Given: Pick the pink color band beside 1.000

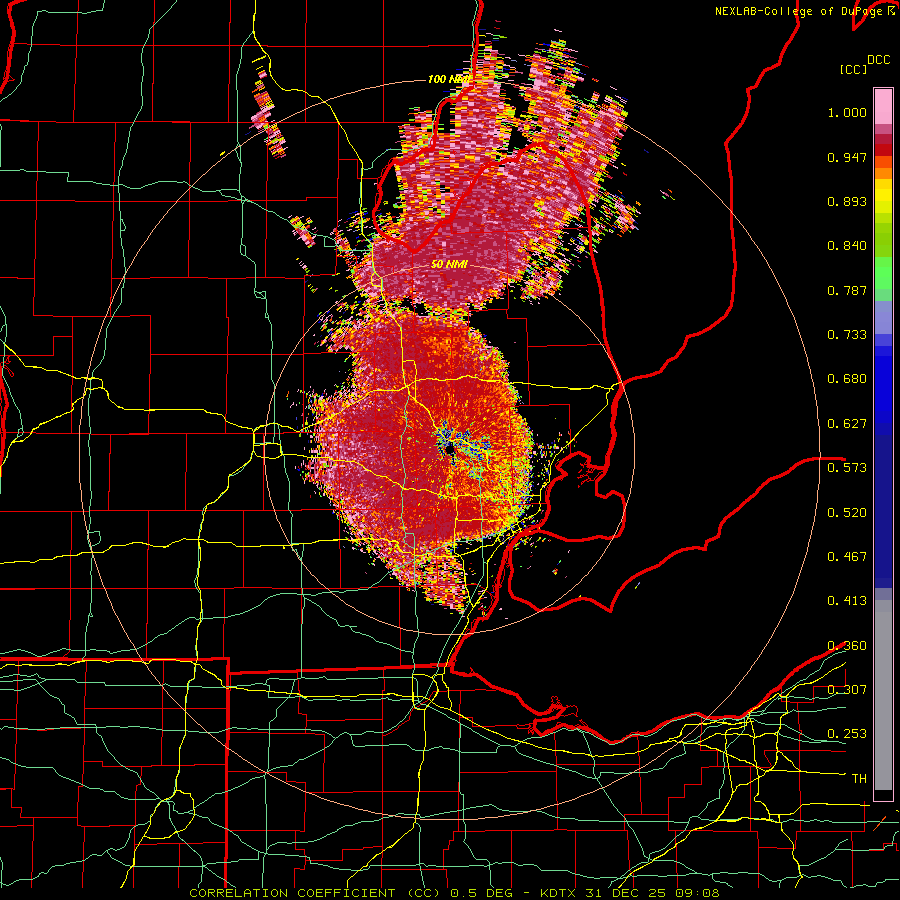Looking at the screenshot, I should pyautogui.click(x=883, y=107).
